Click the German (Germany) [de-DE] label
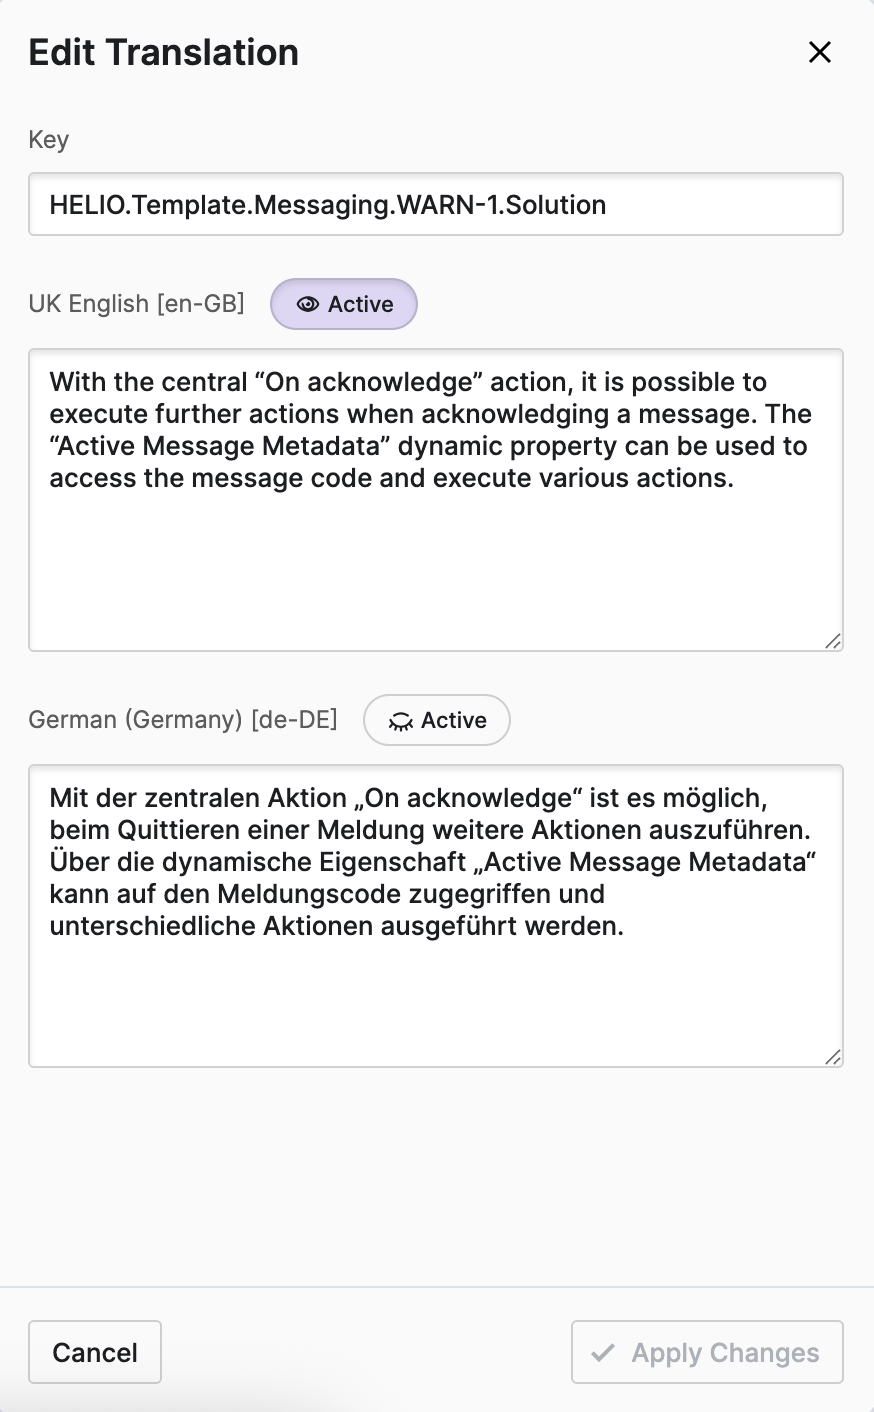Image resolution: width=874 pixels, height=1412 pixels. [x=183, y=720]
